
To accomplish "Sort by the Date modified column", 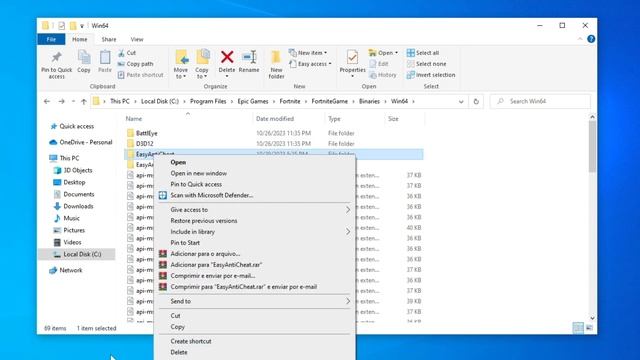I will pos(275,119).
